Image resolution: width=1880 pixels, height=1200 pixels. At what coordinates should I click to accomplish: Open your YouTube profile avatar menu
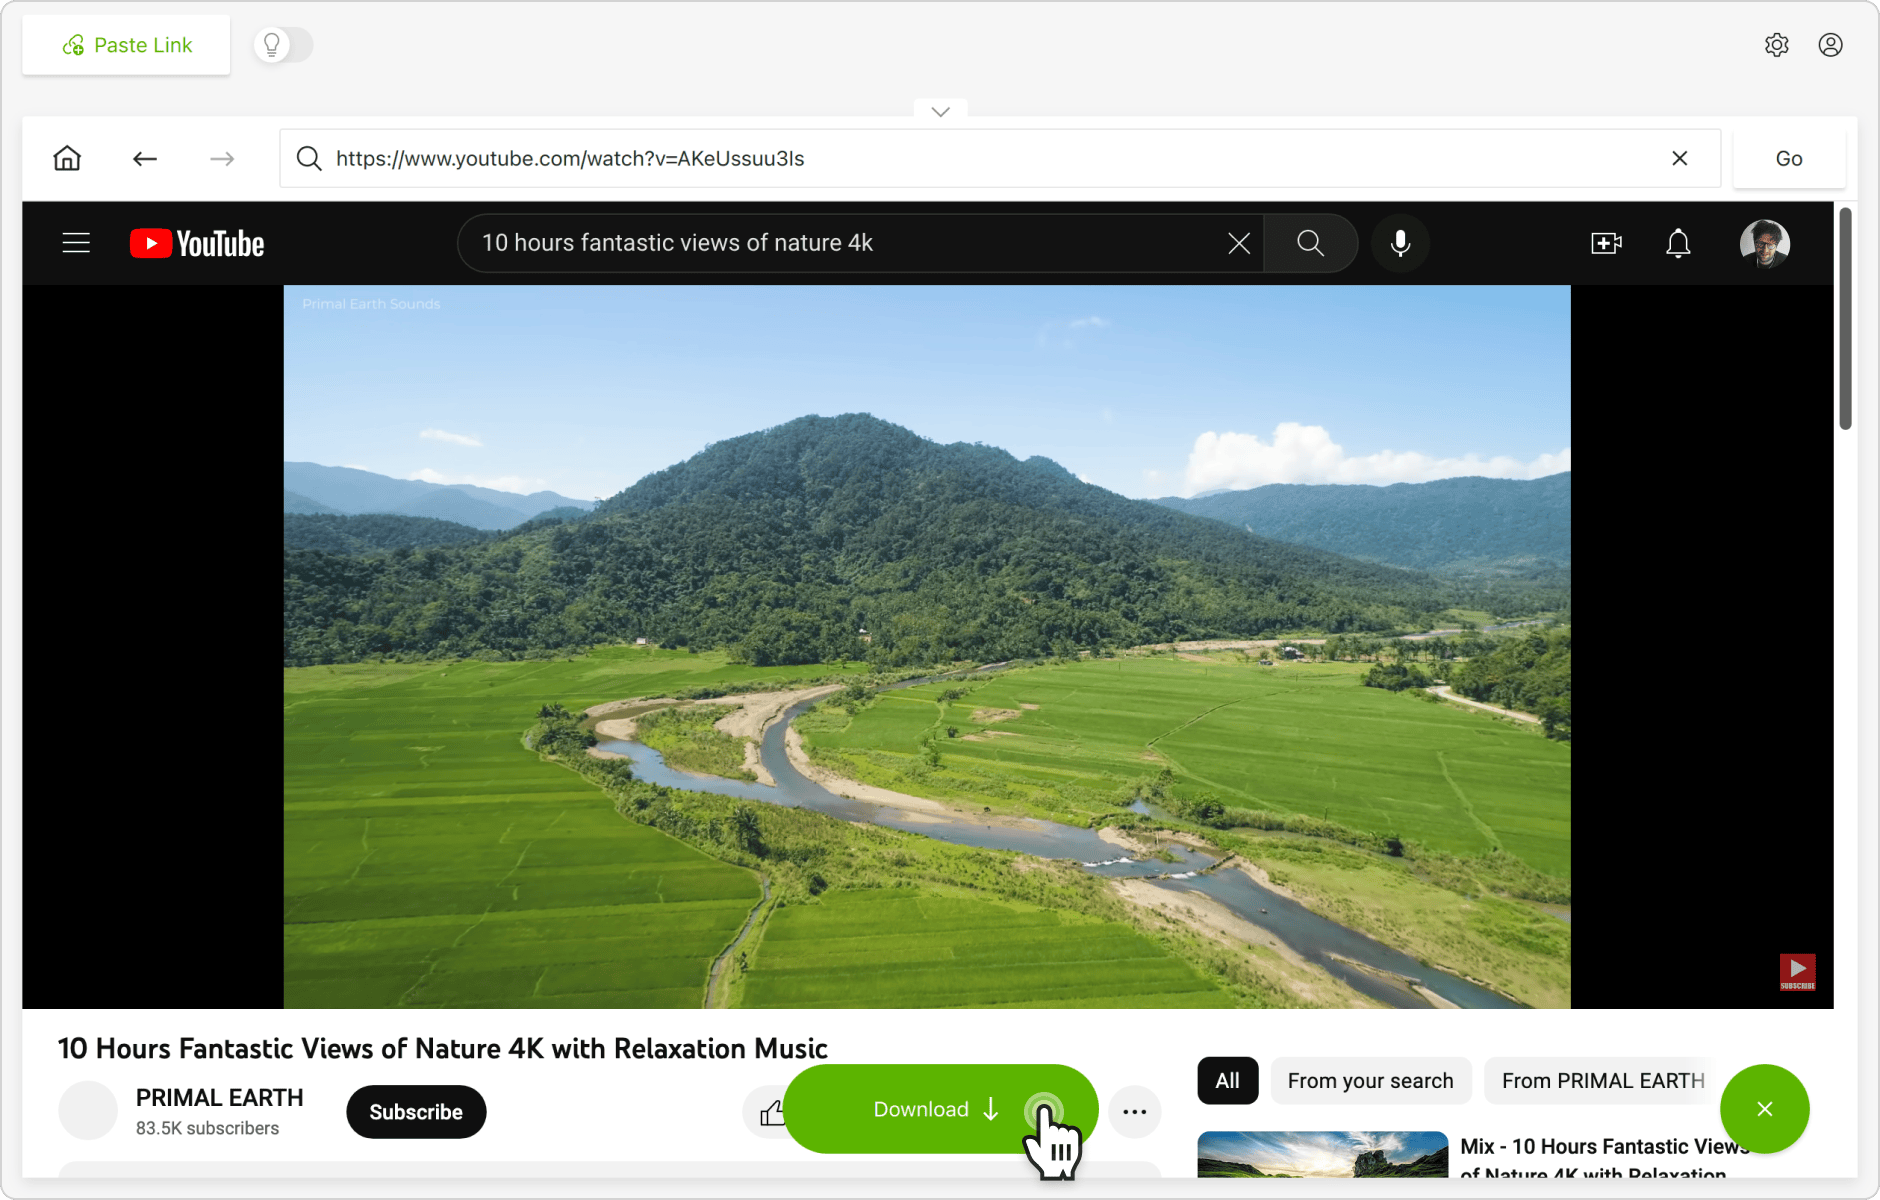1766,242
